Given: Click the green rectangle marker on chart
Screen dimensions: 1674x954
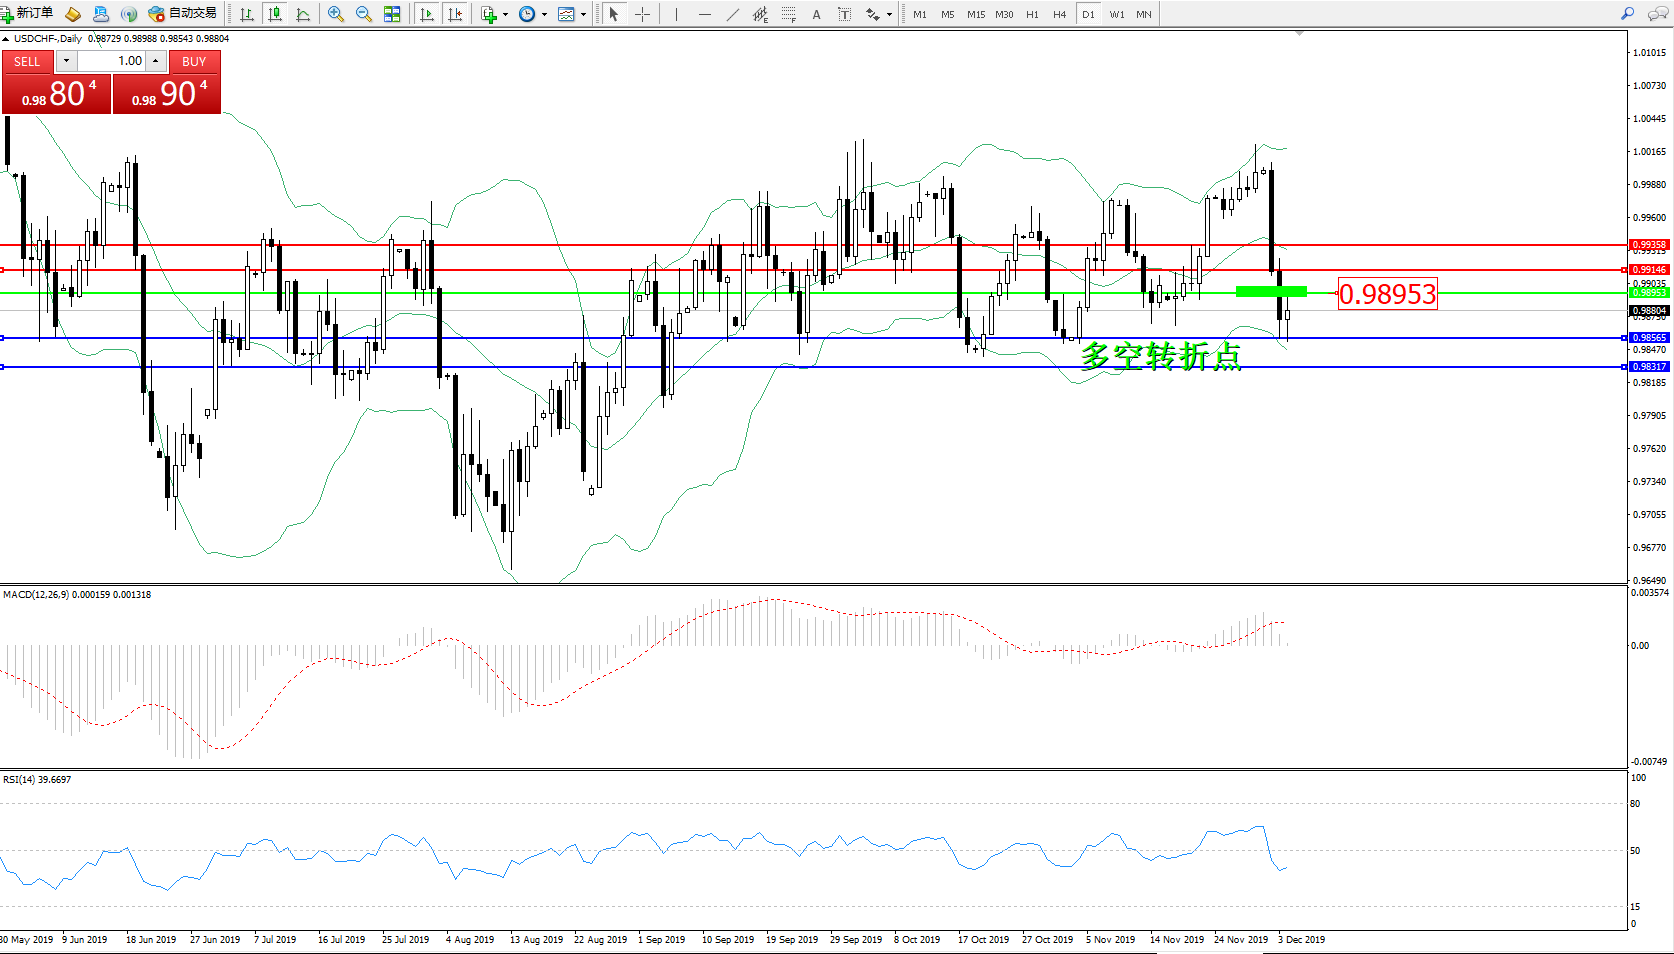Looking at the screenshot, I should click(1271, 292).
